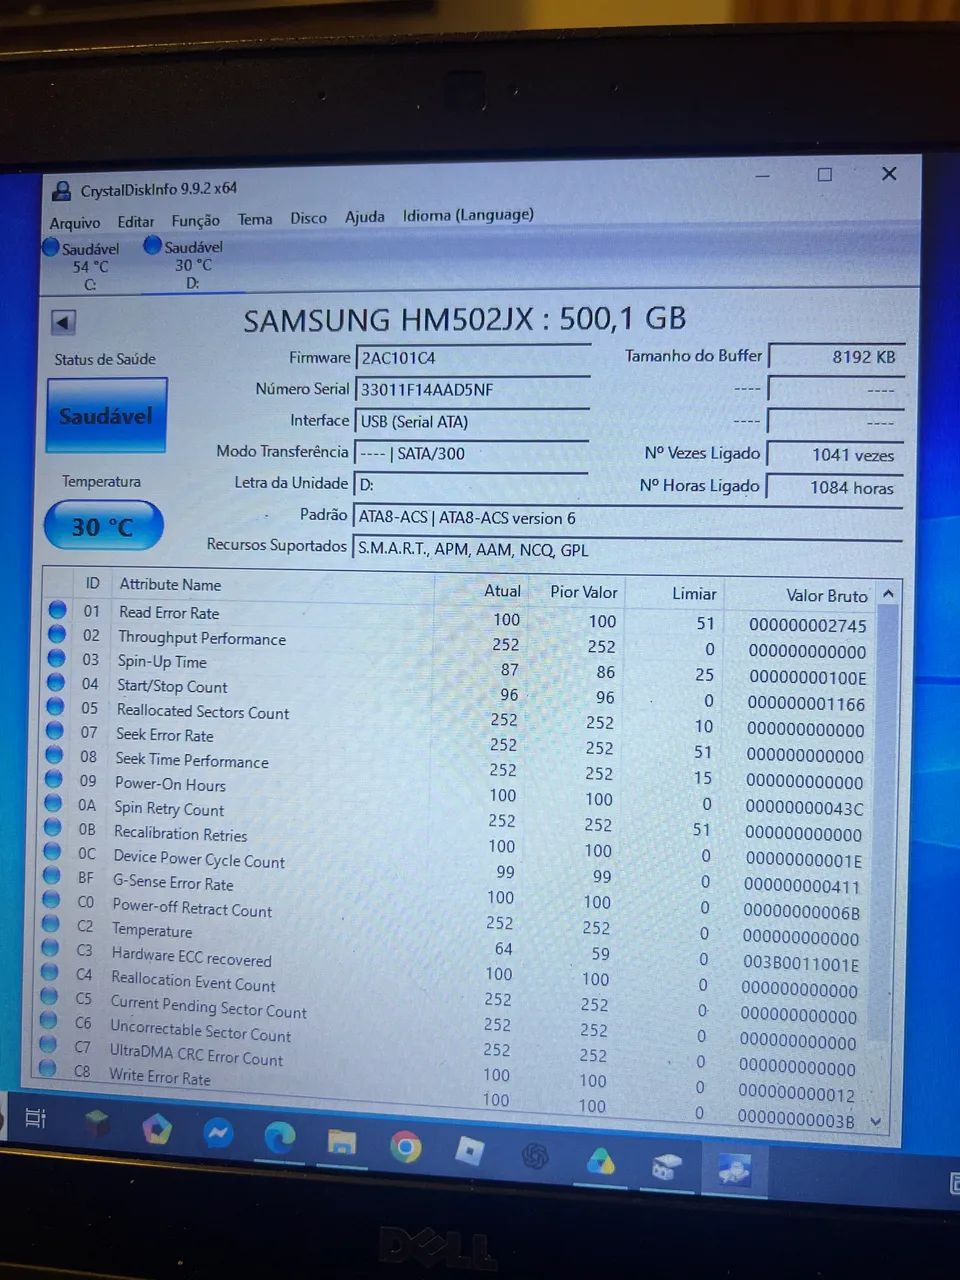Open the Ajuda menu
Viewport: 960px width, 1280px height.
[365, 217]
